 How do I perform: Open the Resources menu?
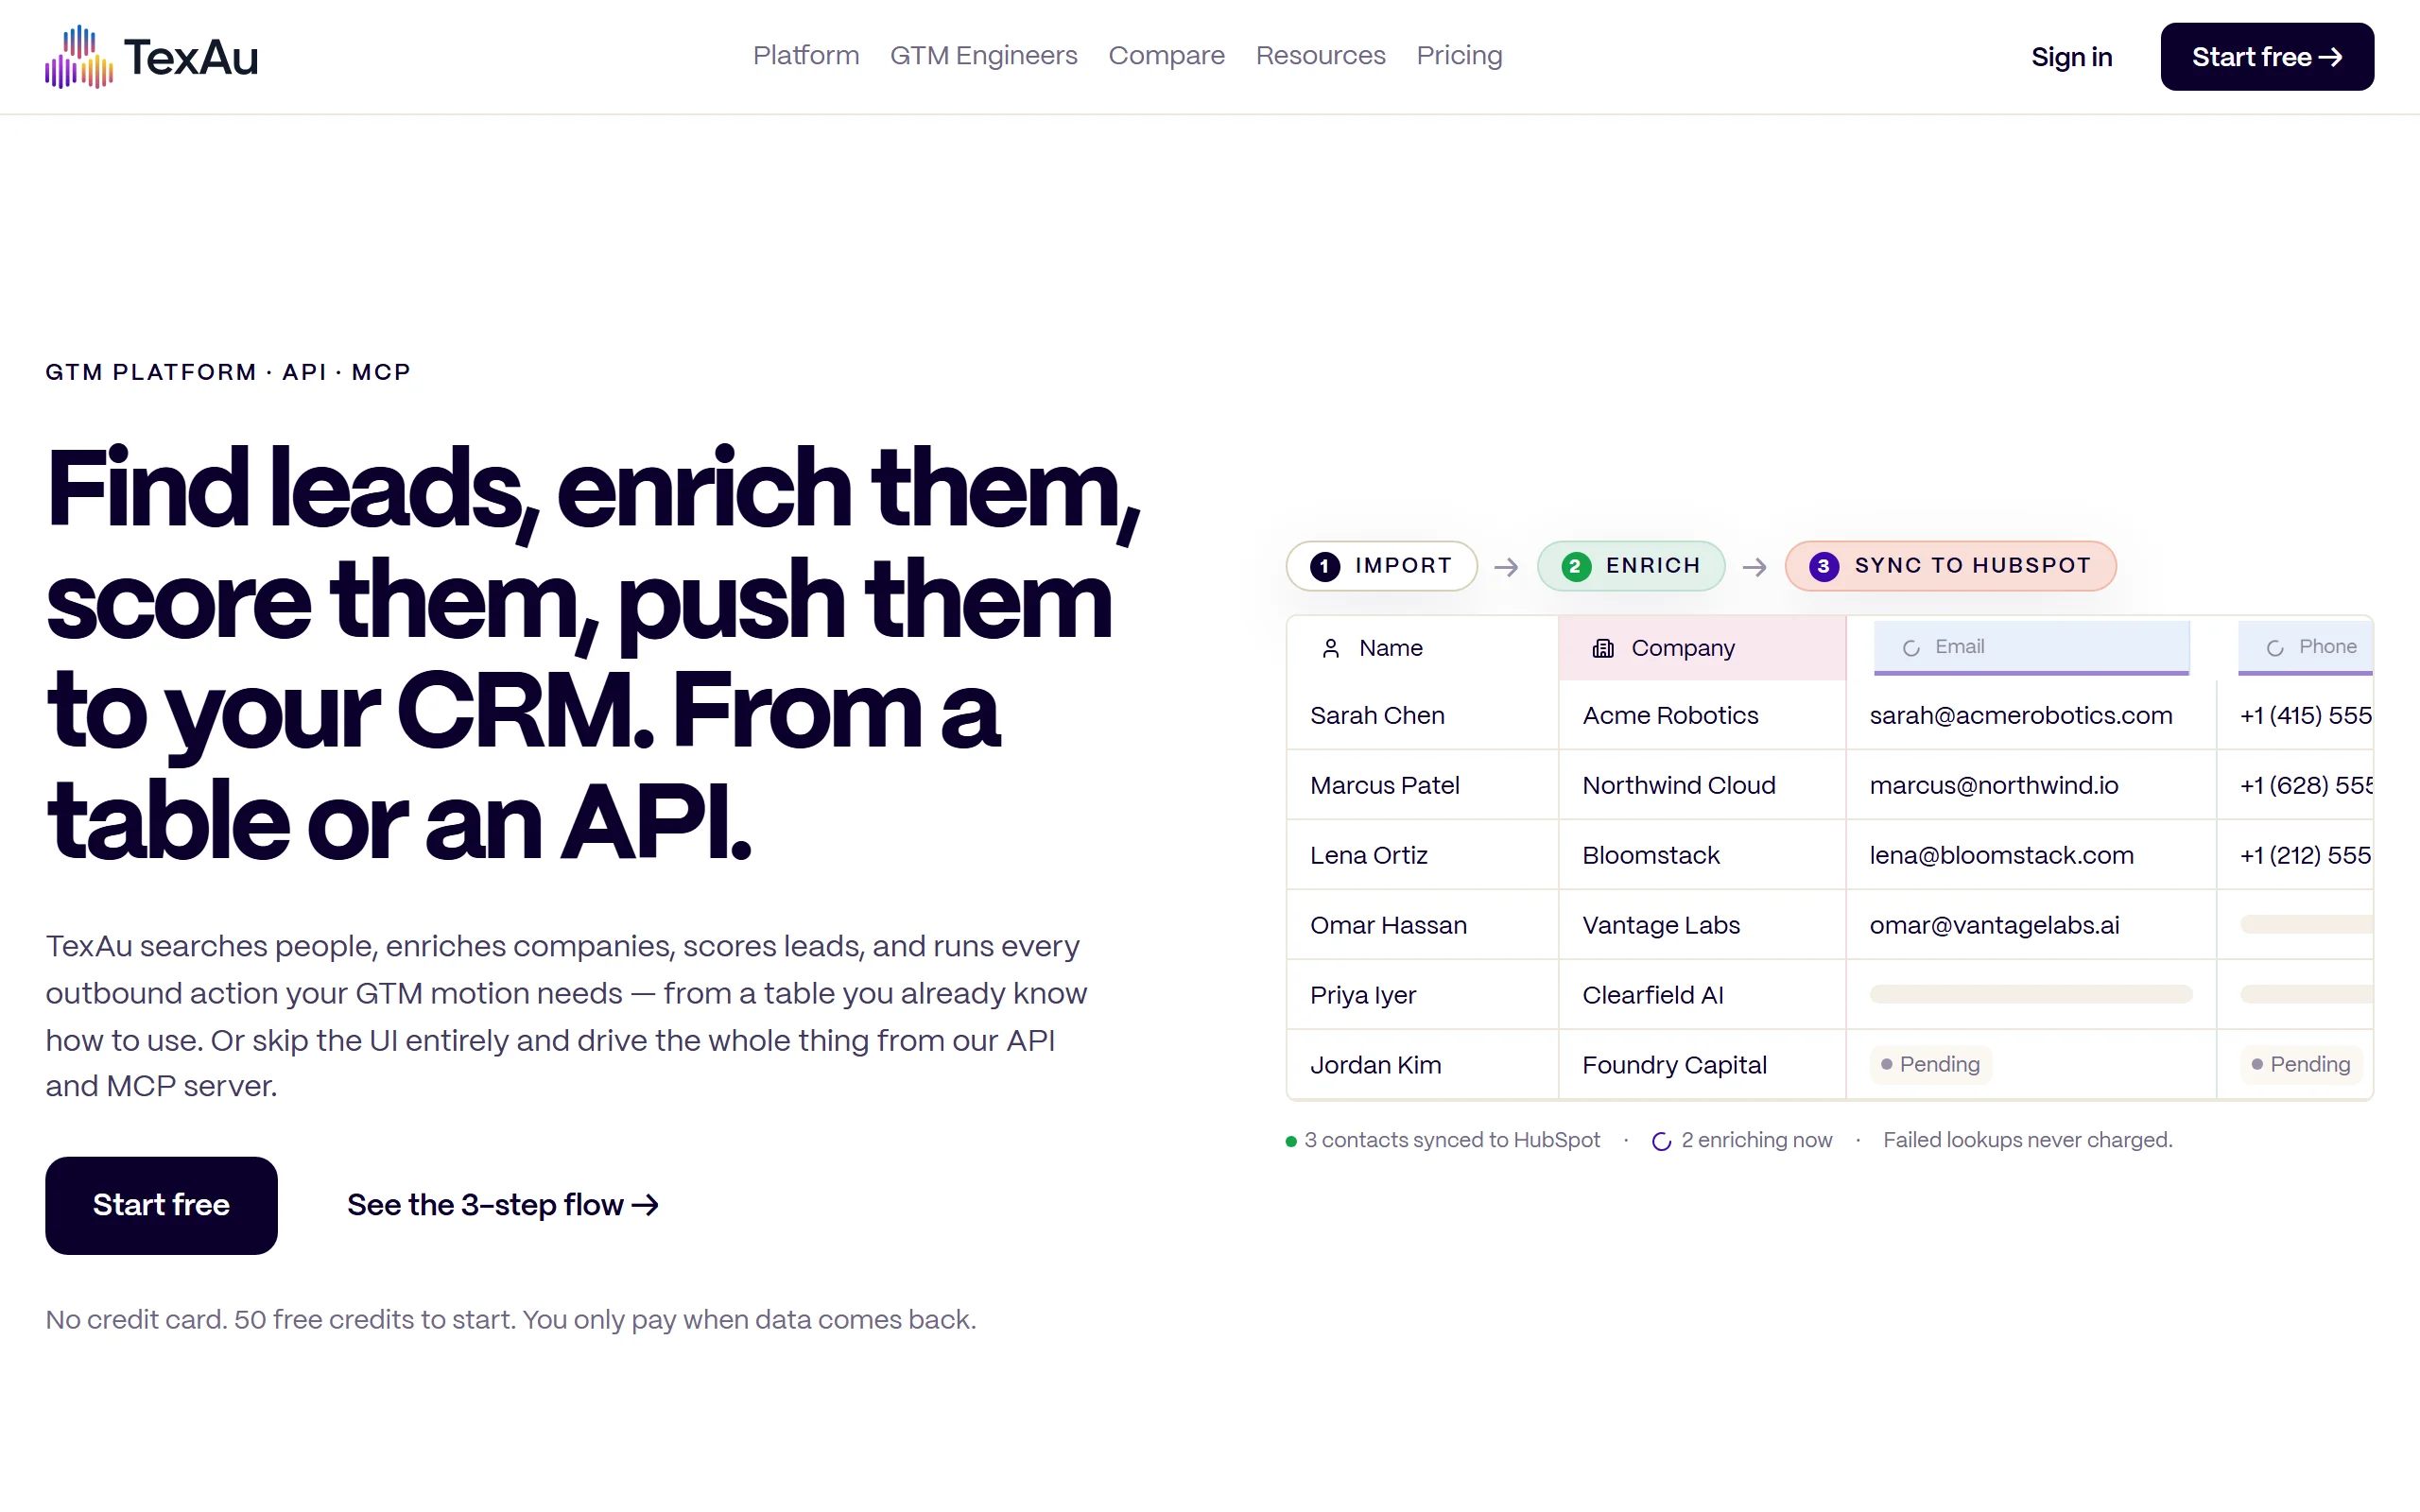click(1321, 56)
